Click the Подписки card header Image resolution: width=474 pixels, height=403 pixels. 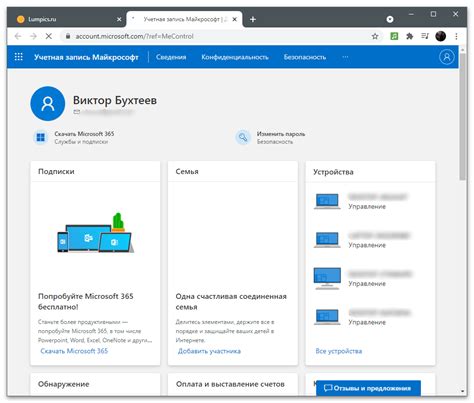(56, 171)
